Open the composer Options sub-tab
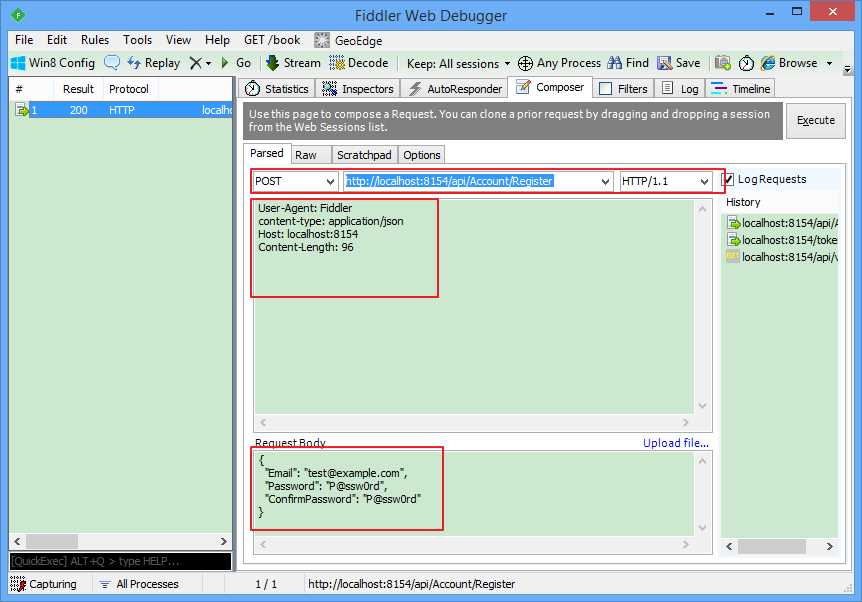Viewport: 862px width, 602px height. (x=422, y=155)
